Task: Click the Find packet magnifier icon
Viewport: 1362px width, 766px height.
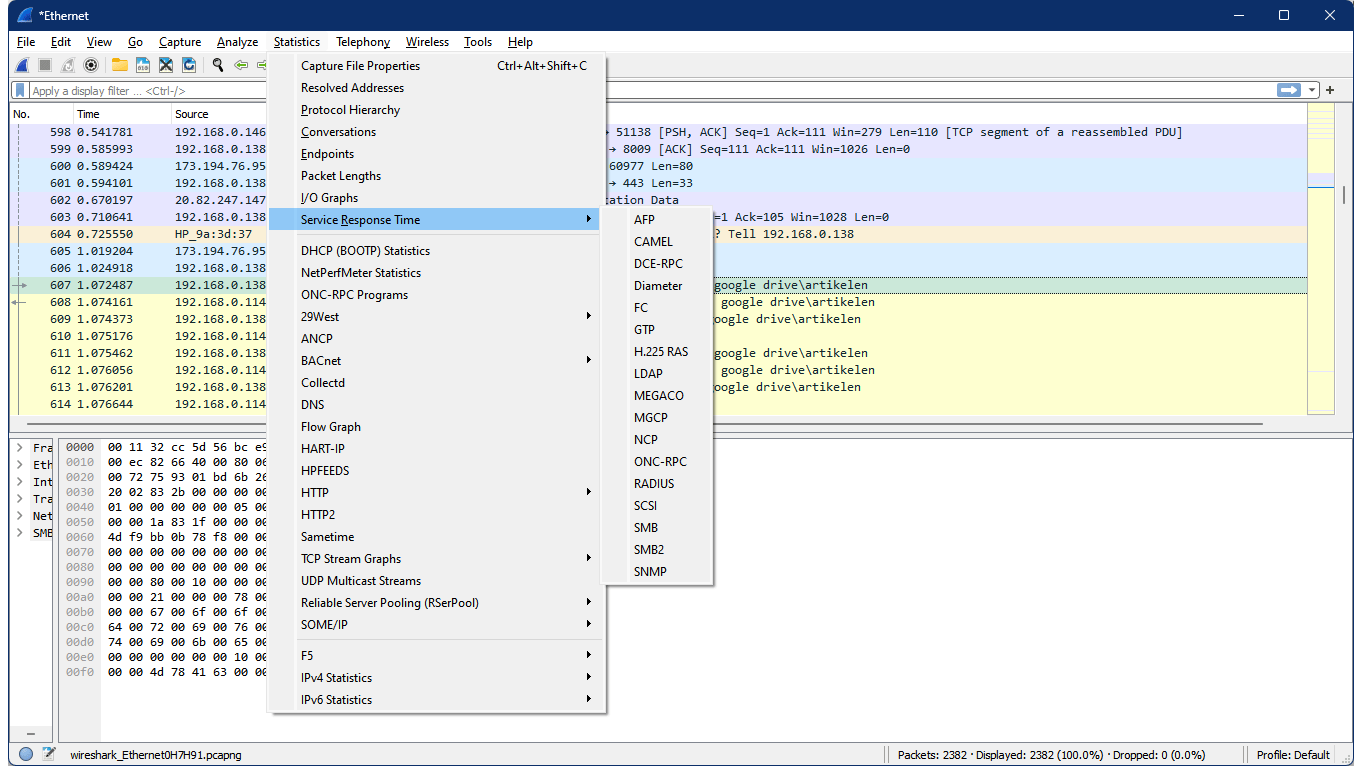Action: (218, 65)
